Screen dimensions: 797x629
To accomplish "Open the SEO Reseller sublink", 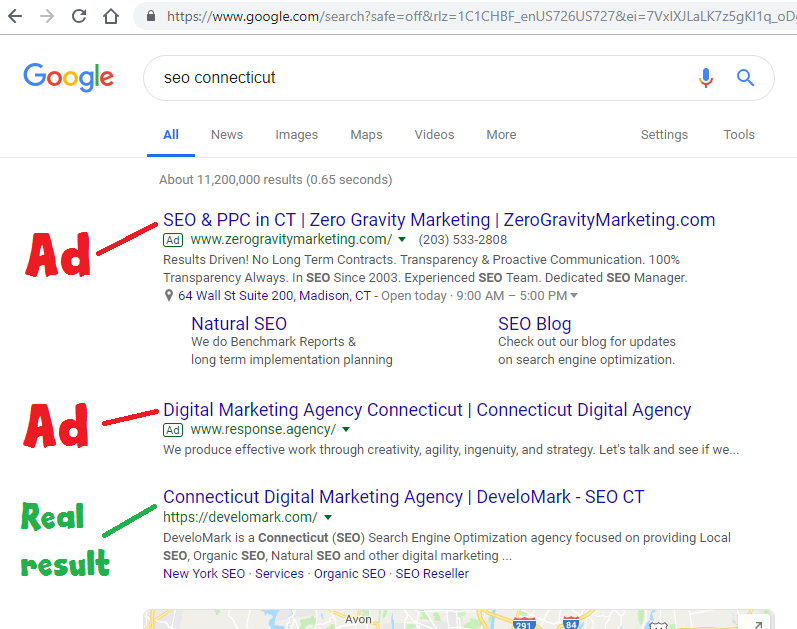I will (x=432, y=574).
